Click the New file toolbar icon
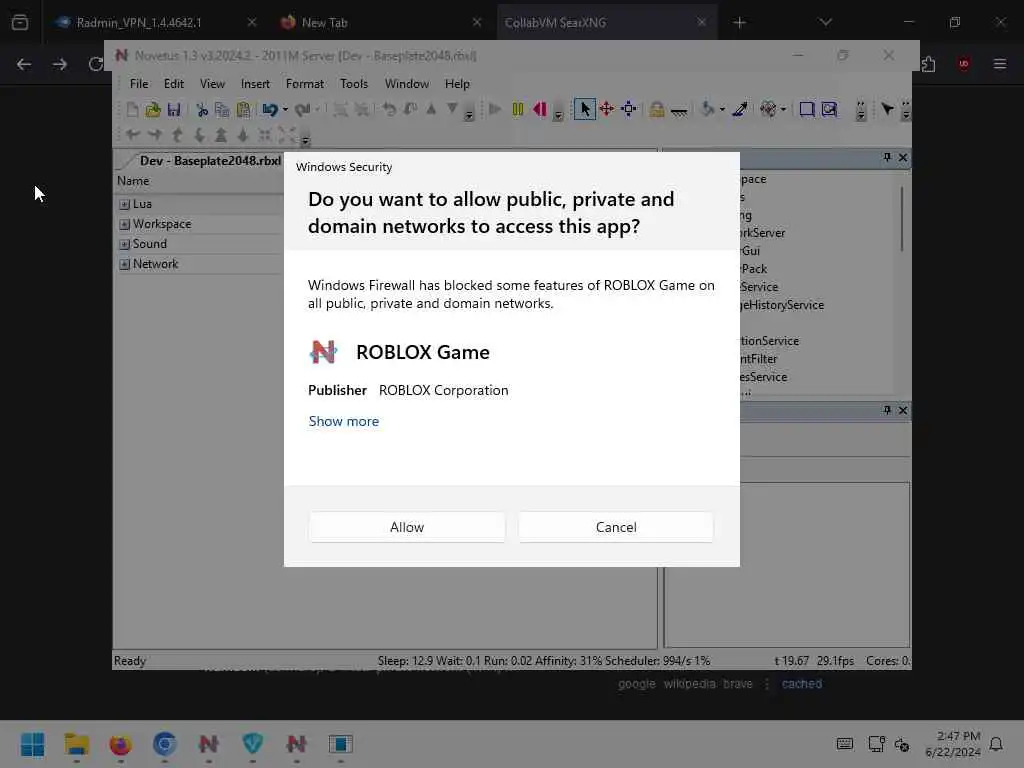This screenshot has width=1024, height=768. pos(132,110)
